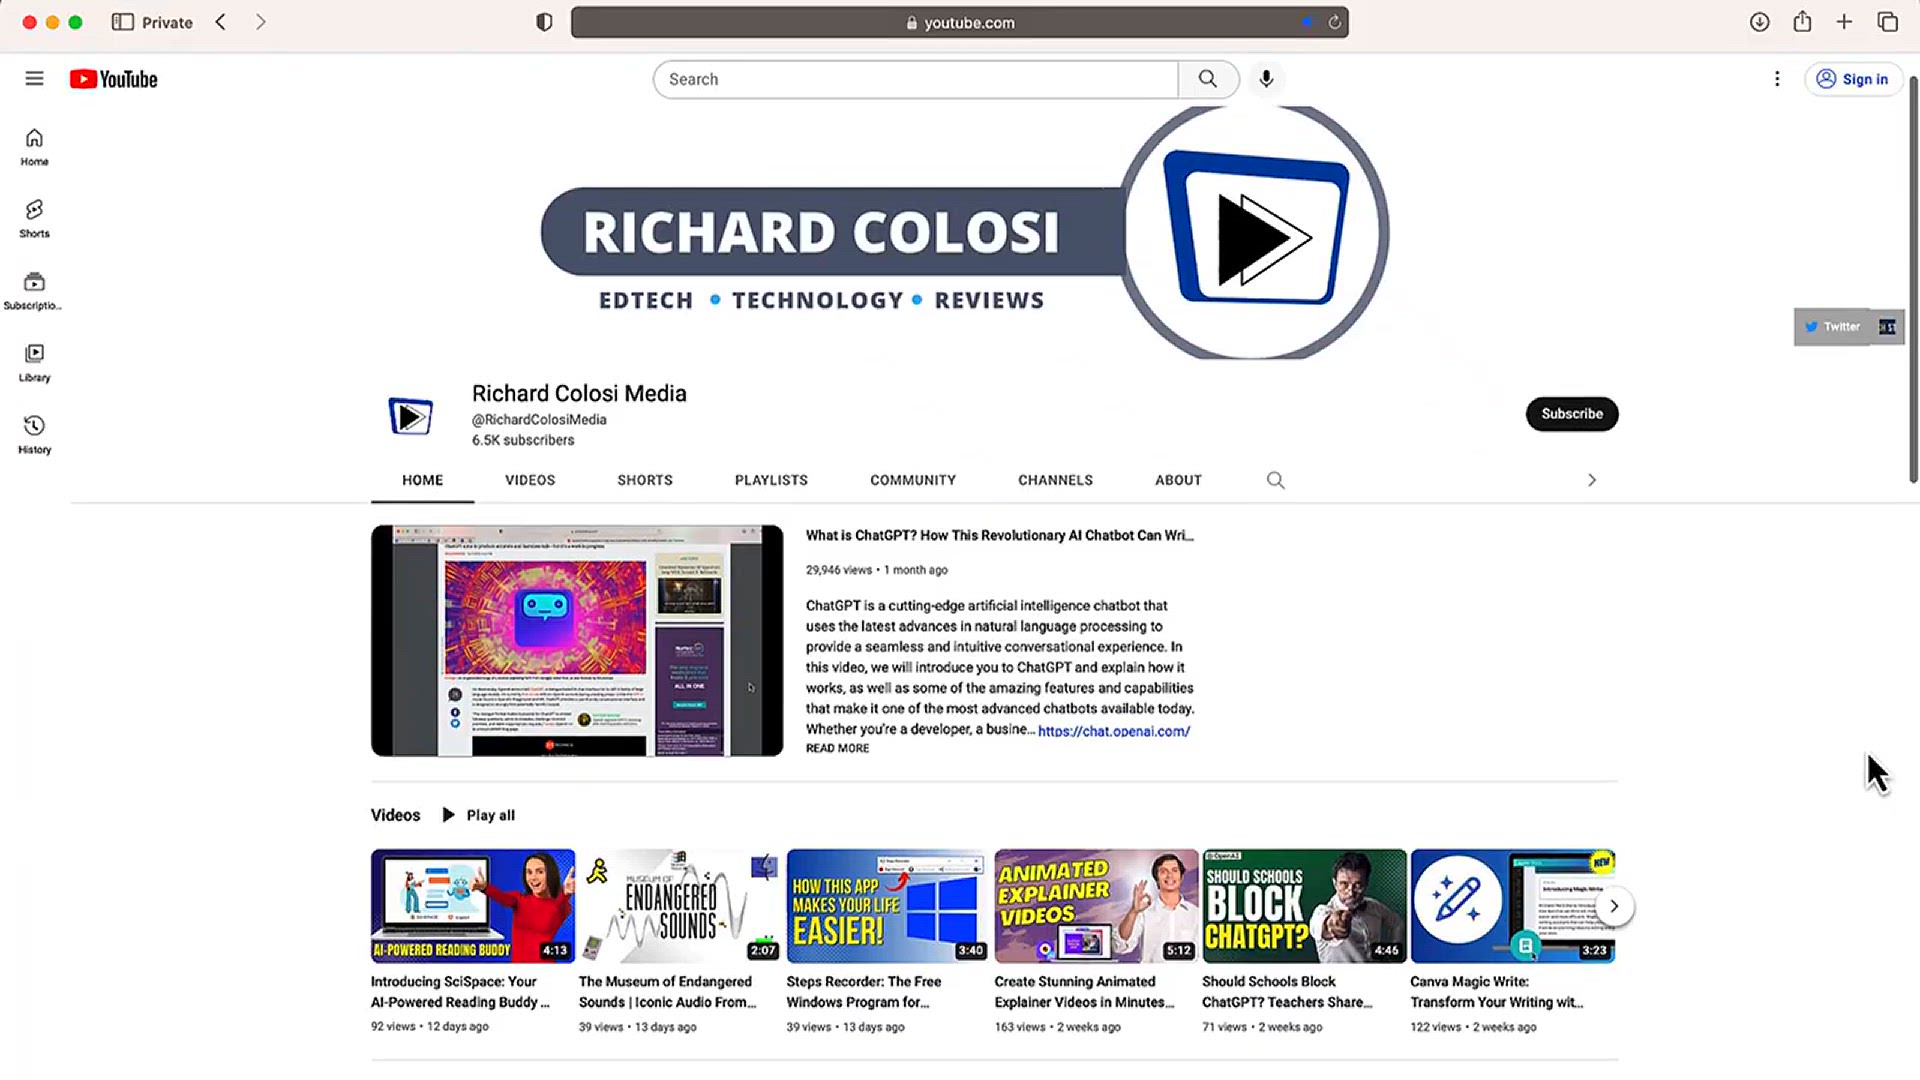Open Canva Magic Write video title
The image size is (1920, 1080).
1496,992
